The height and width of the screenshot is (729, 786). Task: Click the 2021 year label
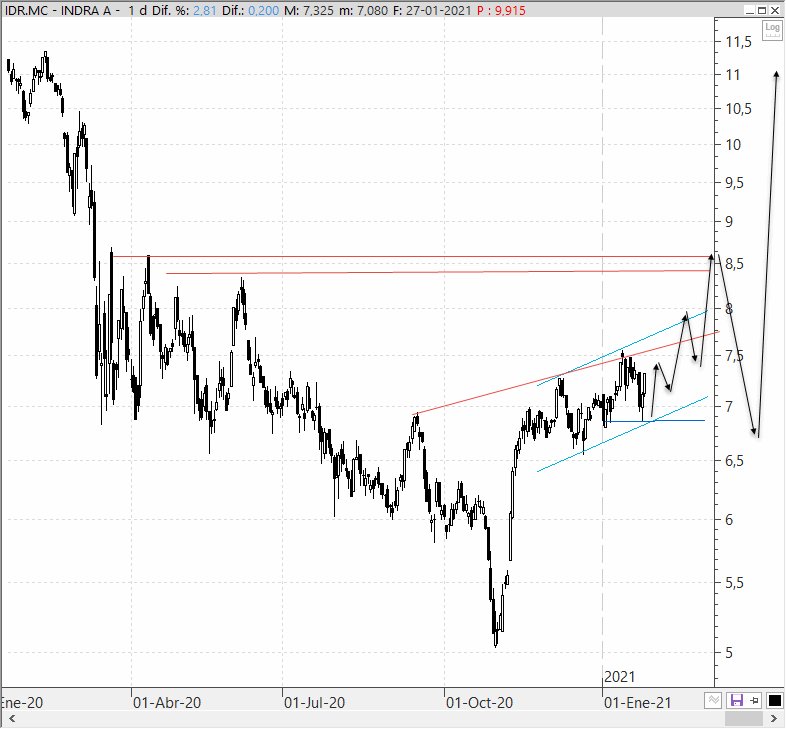pos(620,677)
